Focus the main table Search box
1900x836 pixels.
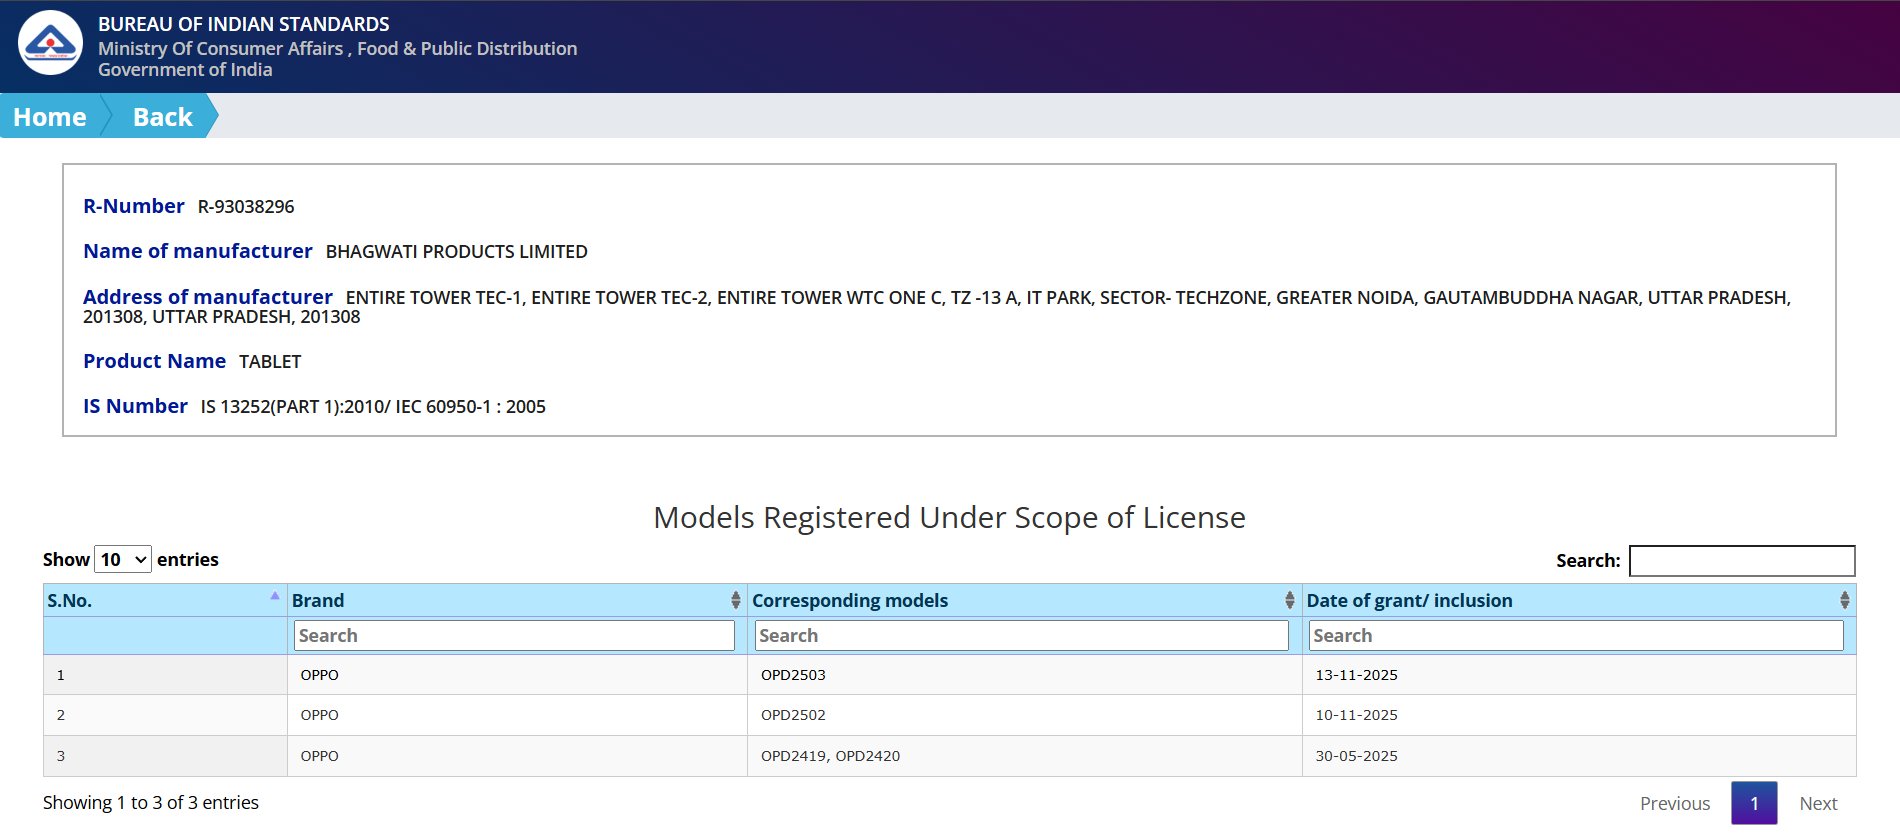[1741, 561]
